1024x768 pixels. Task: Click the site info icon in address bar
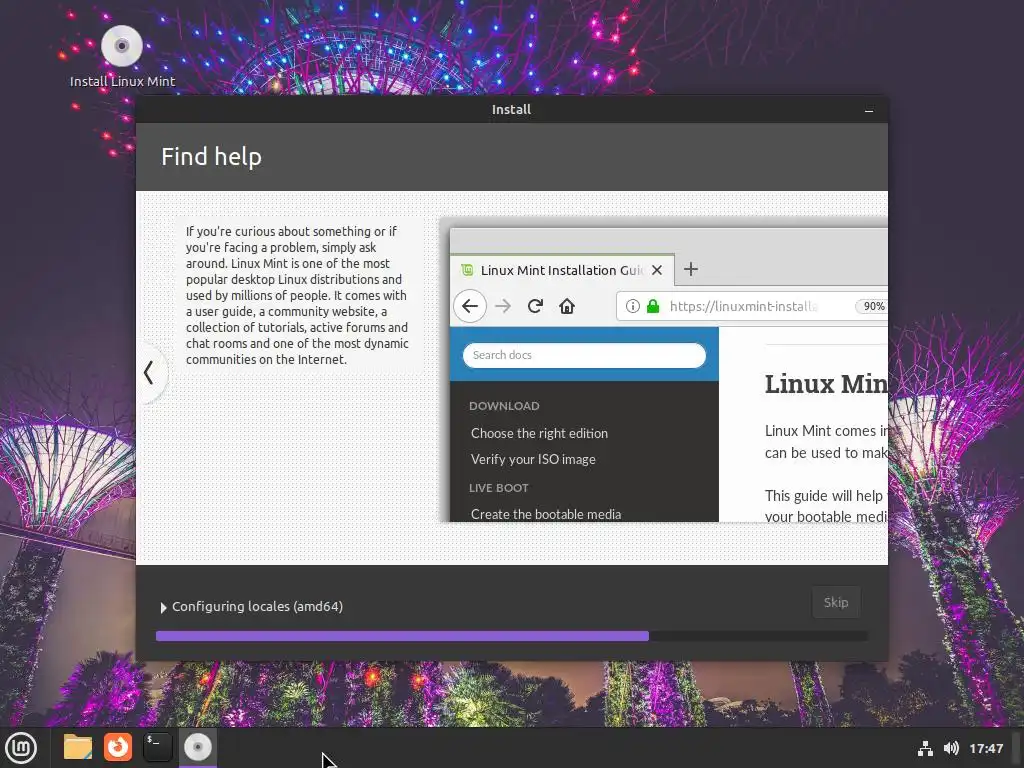pyautogui.click(x=632, y=306)
